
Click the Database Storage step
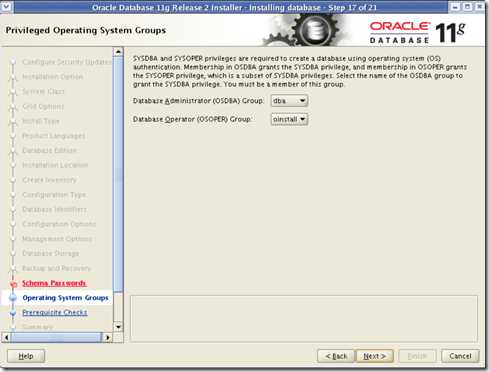click(x=51, y=253)
